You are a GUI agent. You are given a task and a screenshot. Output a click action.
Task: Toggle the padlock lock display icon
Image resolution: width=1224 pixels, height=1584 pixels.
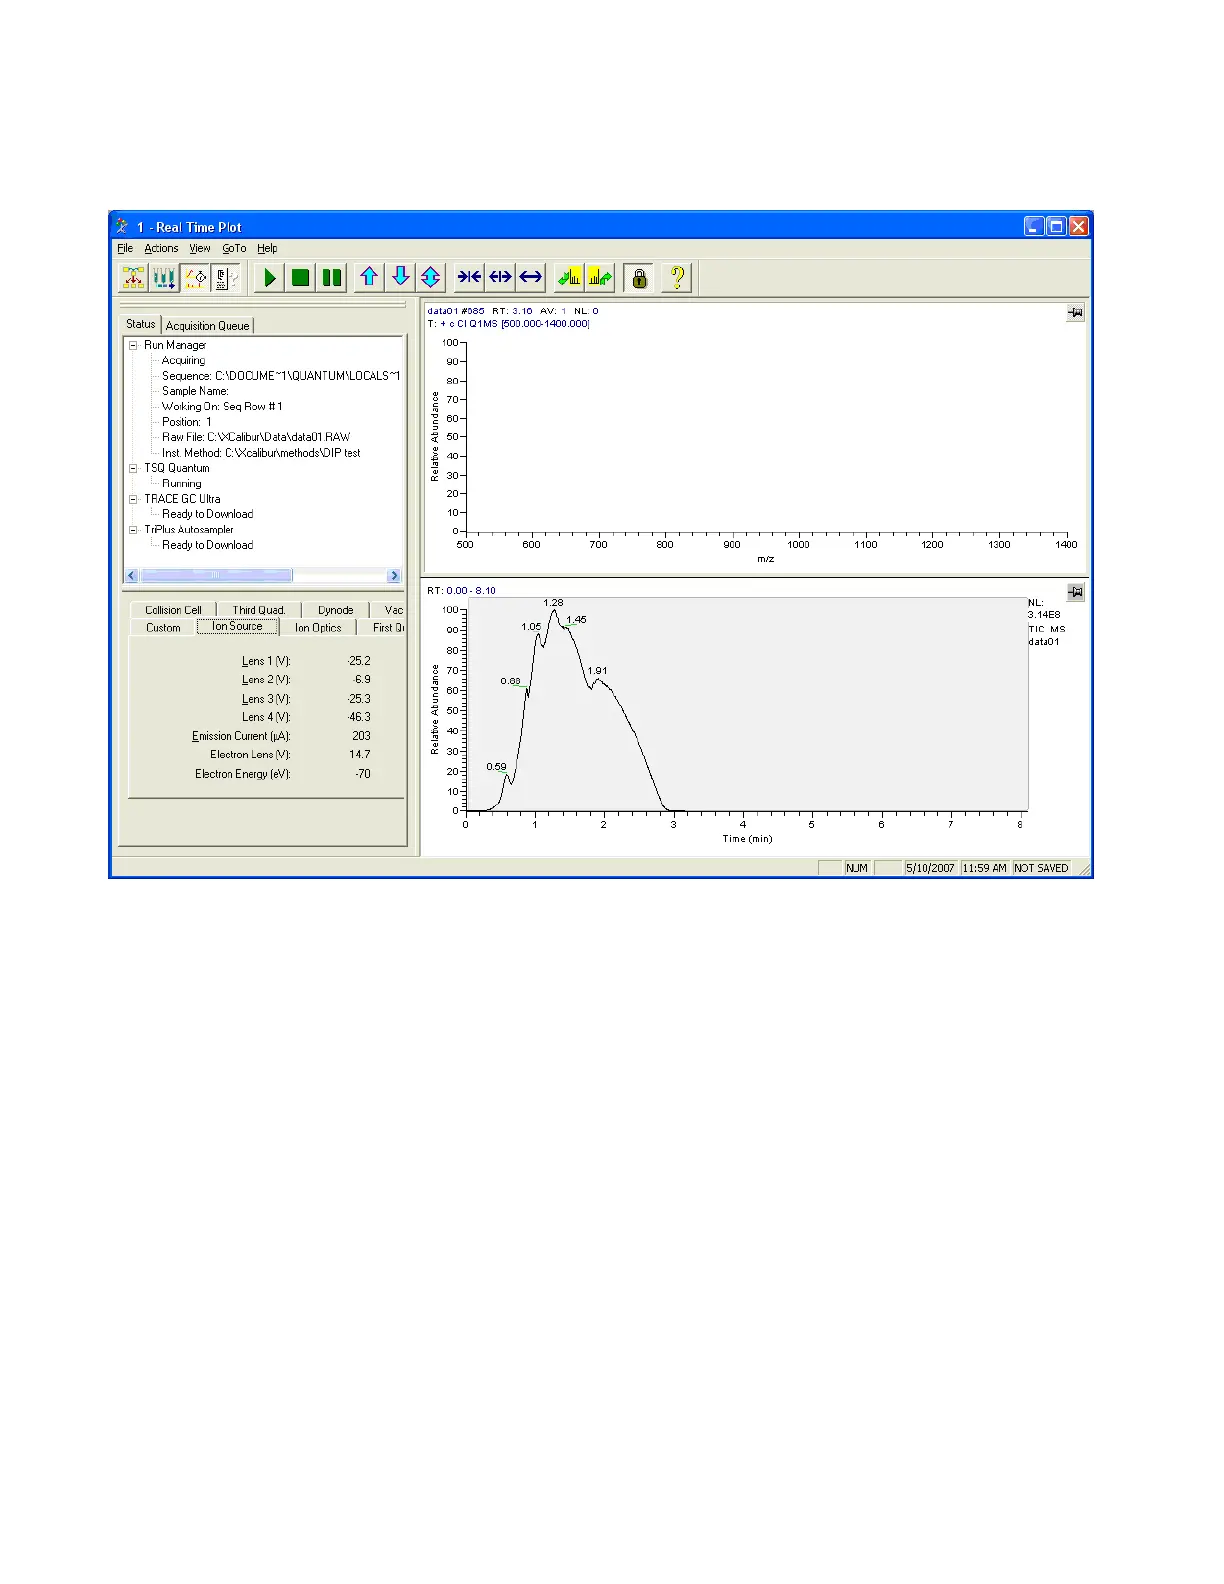[x=639, y=278]
